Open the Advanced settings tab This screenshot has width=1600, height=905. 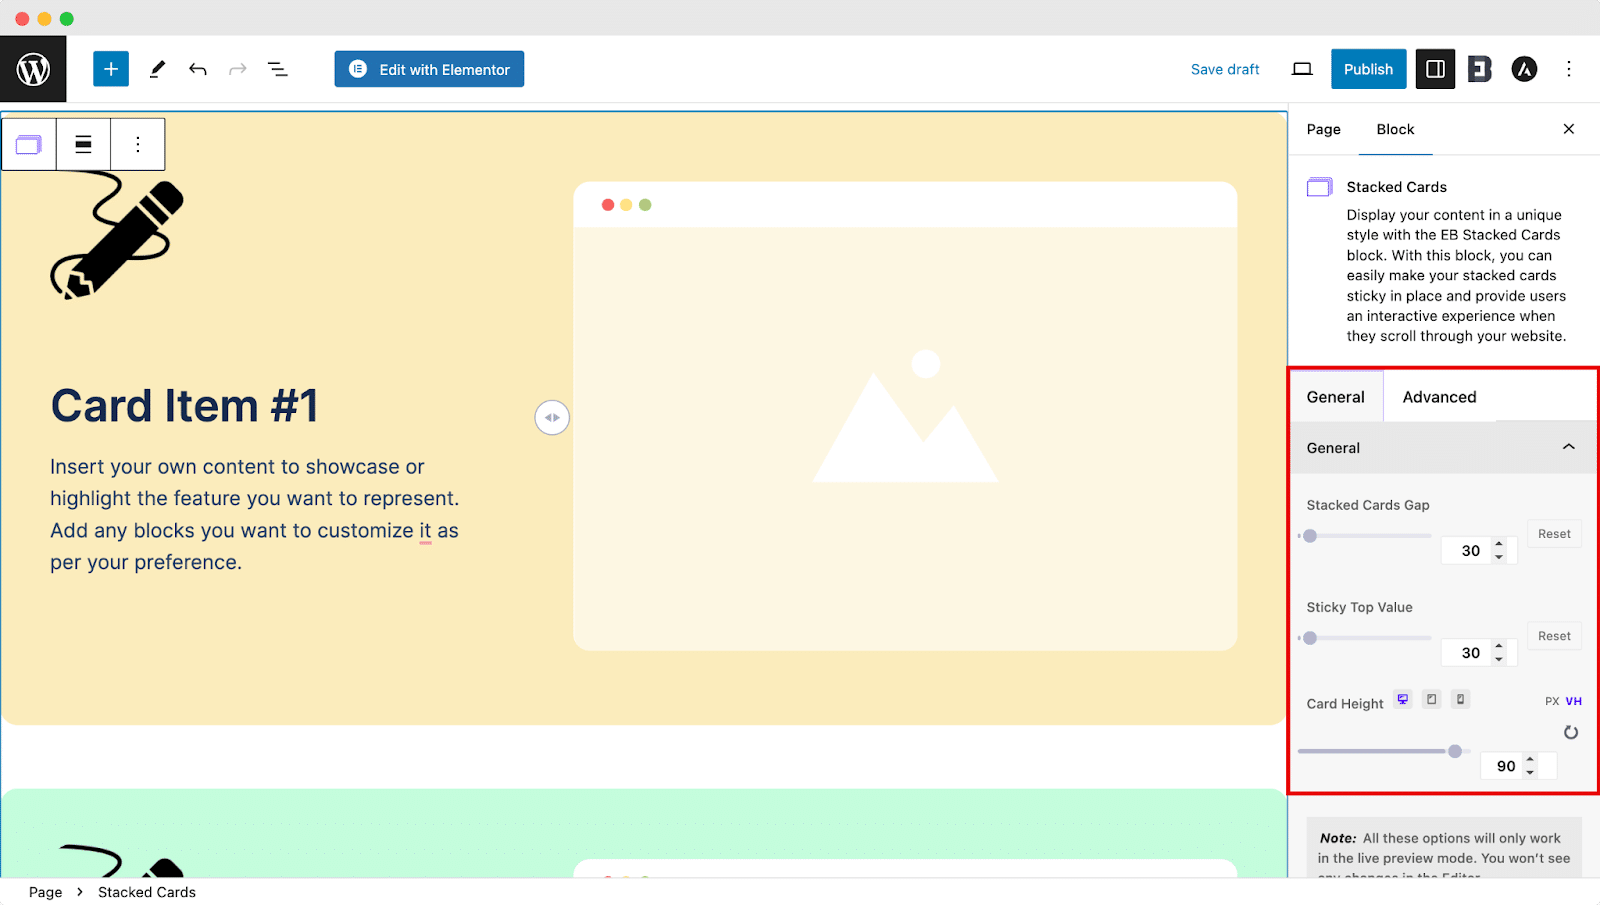[1439, 397]
